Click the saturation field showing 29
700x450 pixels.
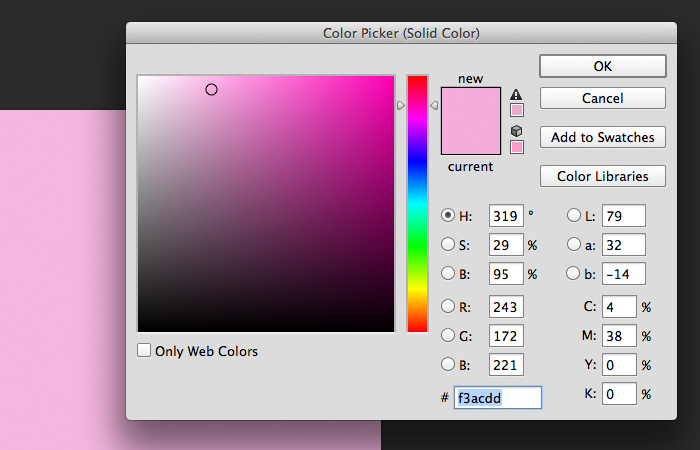point(506,245)
